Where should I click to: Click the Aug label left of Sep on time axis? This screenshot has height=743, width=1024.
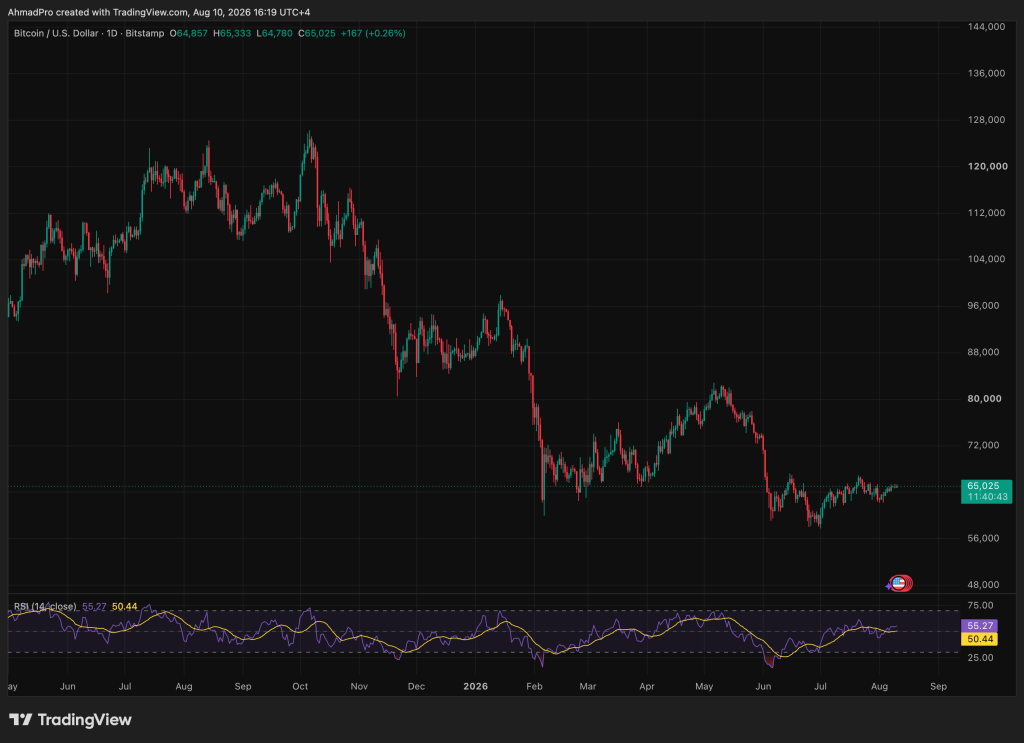point(184,686)
